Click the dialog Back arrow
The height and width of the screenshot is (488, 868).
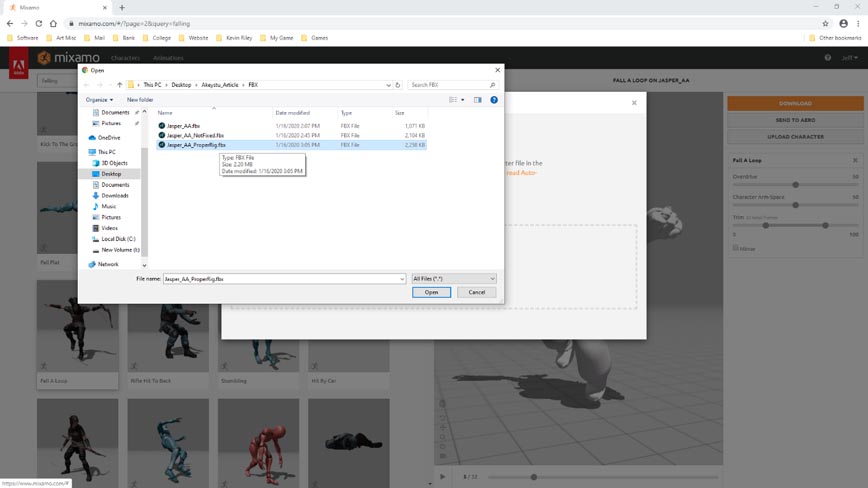(x=87, y=85)
